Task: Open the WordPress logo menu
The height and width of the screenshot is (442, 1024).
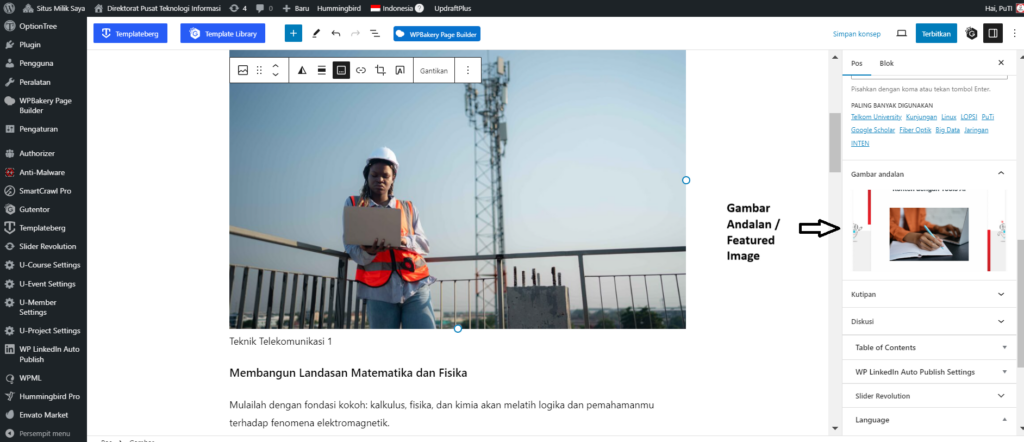Action: coord(9,8)
